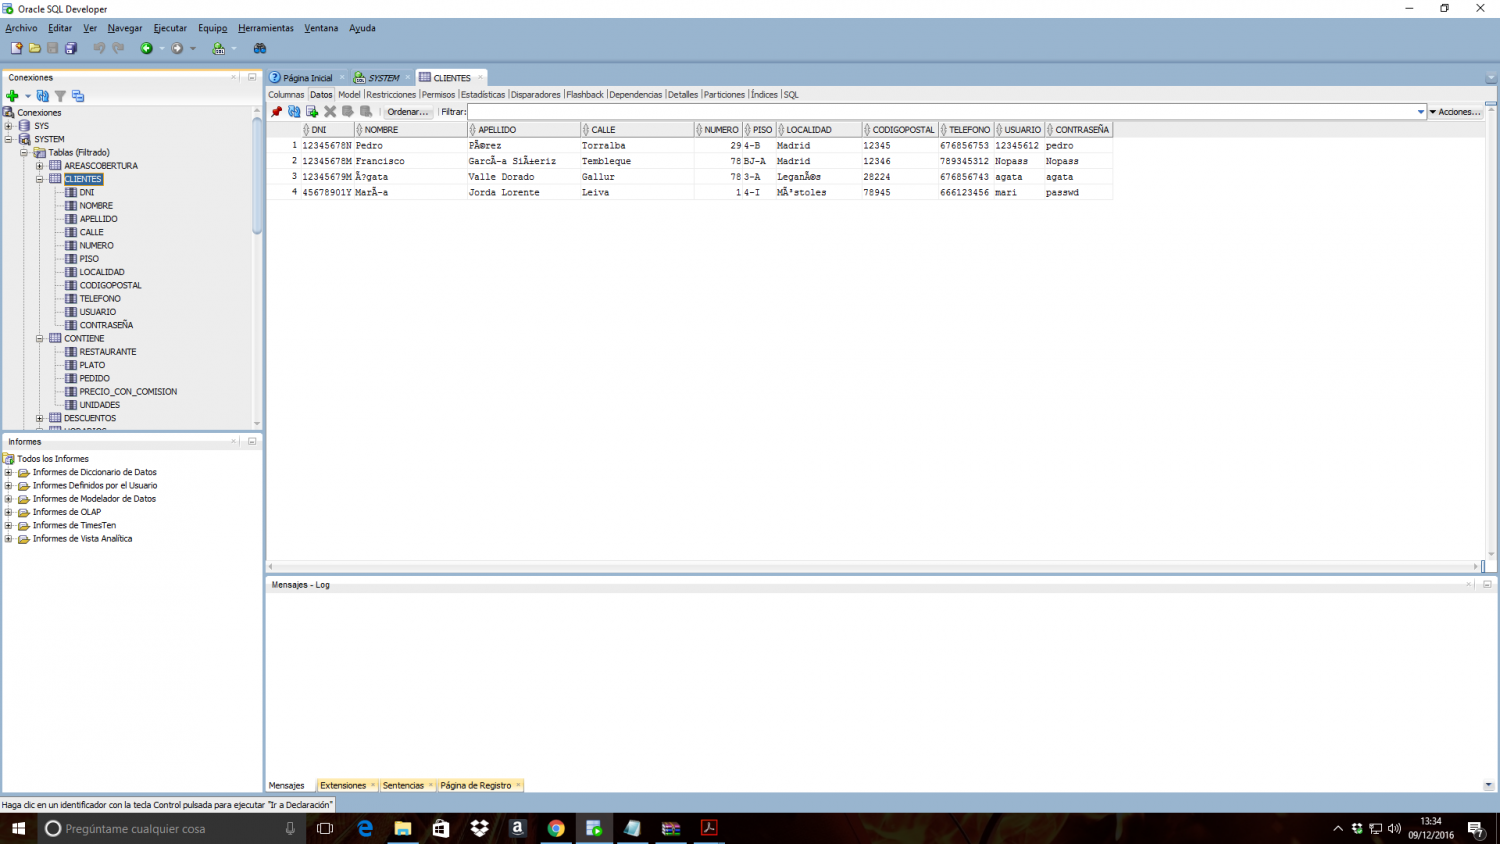This screenshot has width=1500, height=844.
Task: Click the LOCALIDAD column header
Action: pyautogui.click(x=819, y=130)
